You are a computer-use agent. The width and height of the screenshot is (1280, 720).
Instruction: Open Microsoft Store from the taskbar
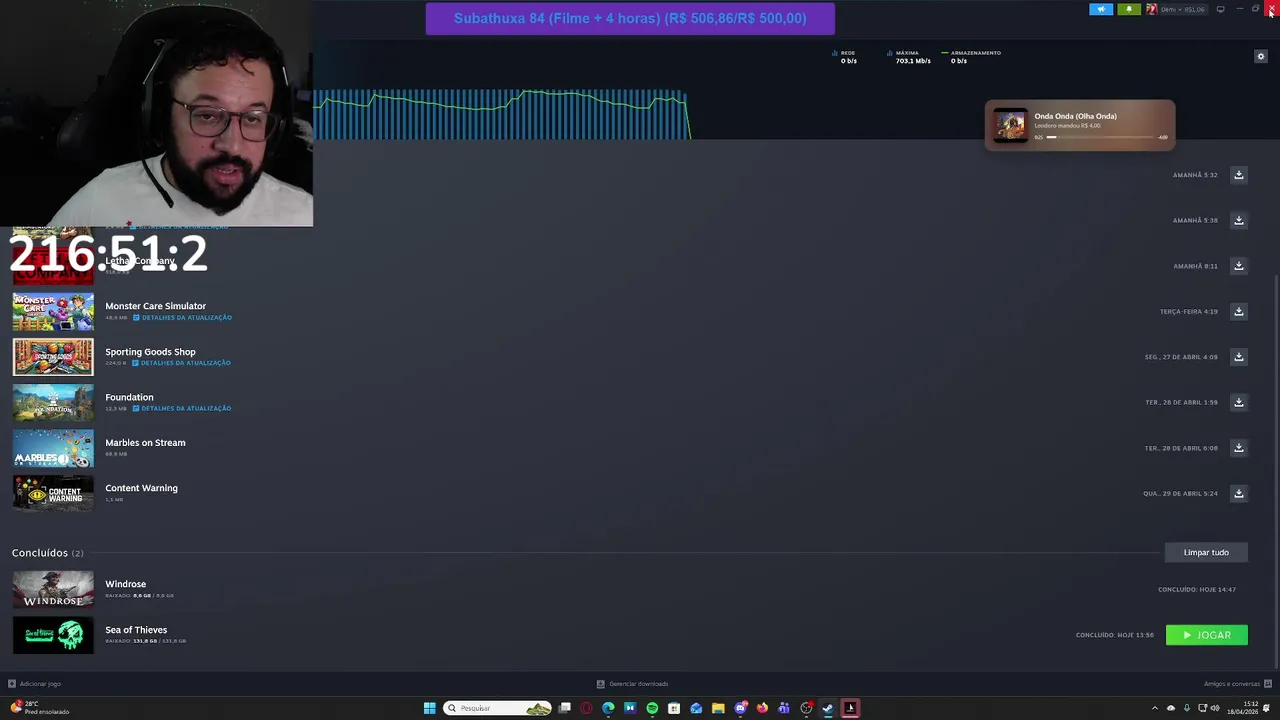point(674,708)
